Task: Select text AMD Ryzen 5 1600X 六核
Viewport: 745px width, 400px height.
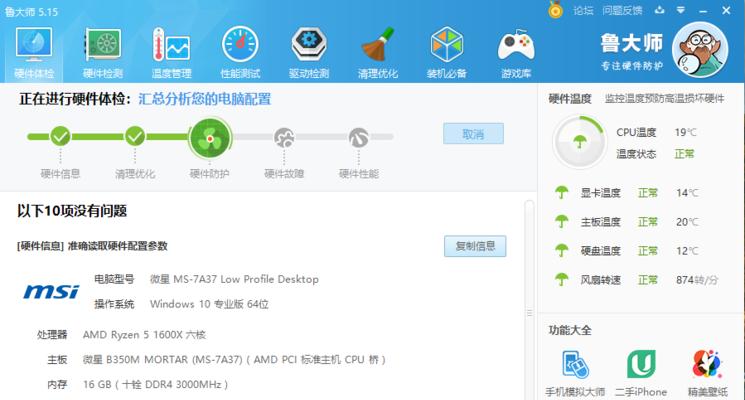Action: click(x=144, y=335)
